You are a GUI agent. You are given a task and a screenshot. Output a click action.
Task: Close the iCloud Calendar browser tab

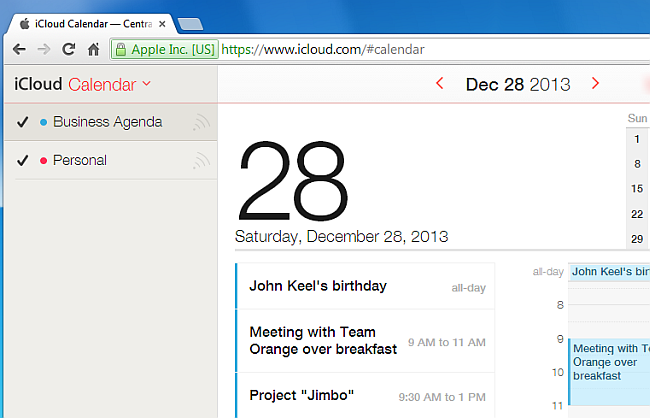162,24
